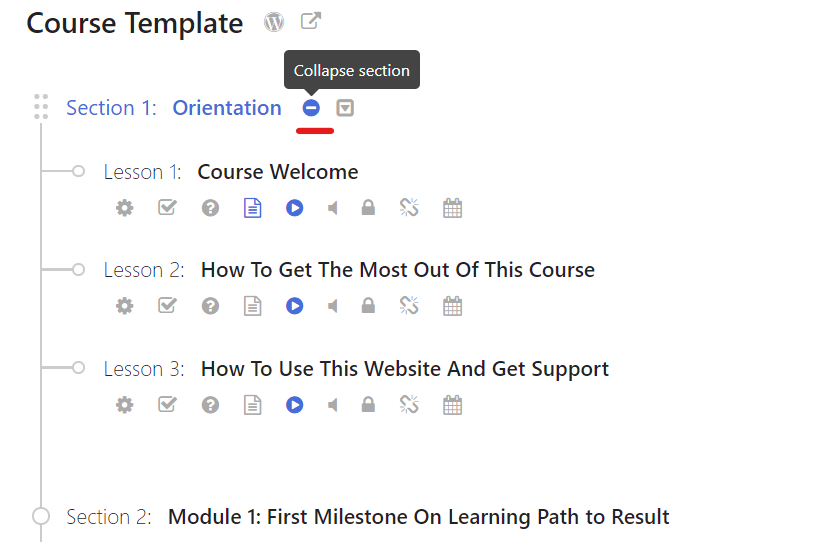This screenshot has width=832, height=542.
Task: Click the video play icon for Course Welcome
Action: point(294,208)
